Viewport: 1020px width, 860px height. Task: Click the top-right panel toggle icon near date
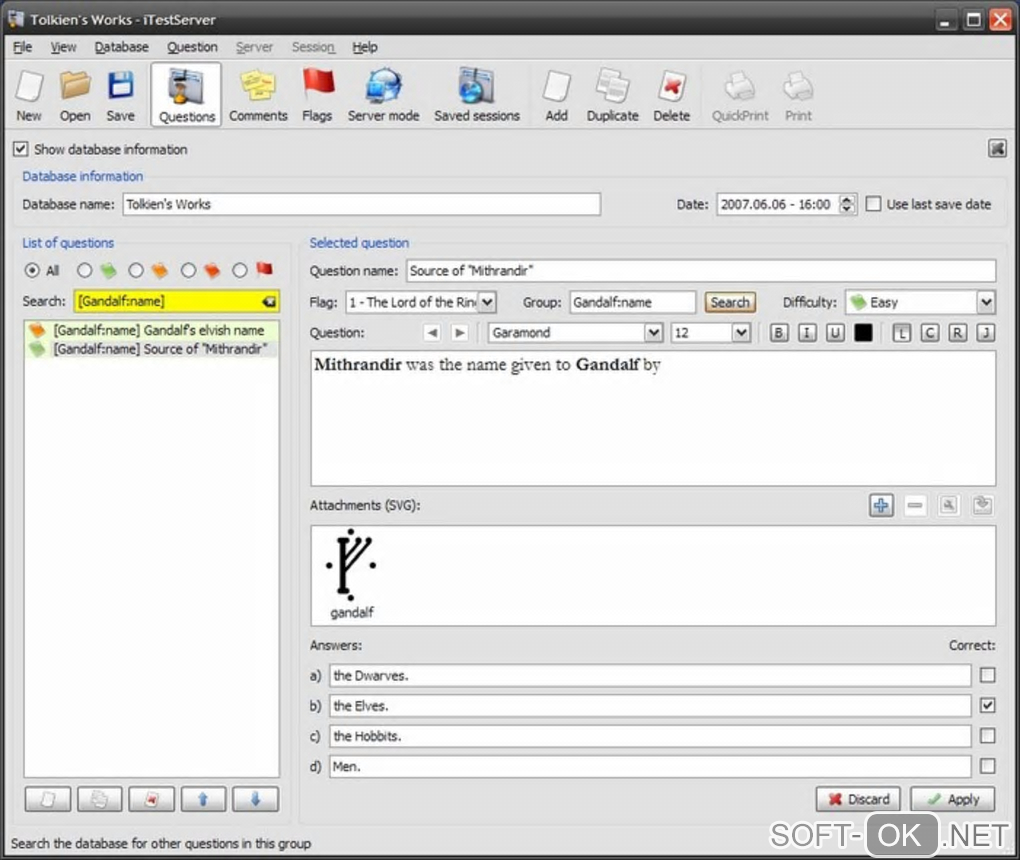click(x=997, y=148)
